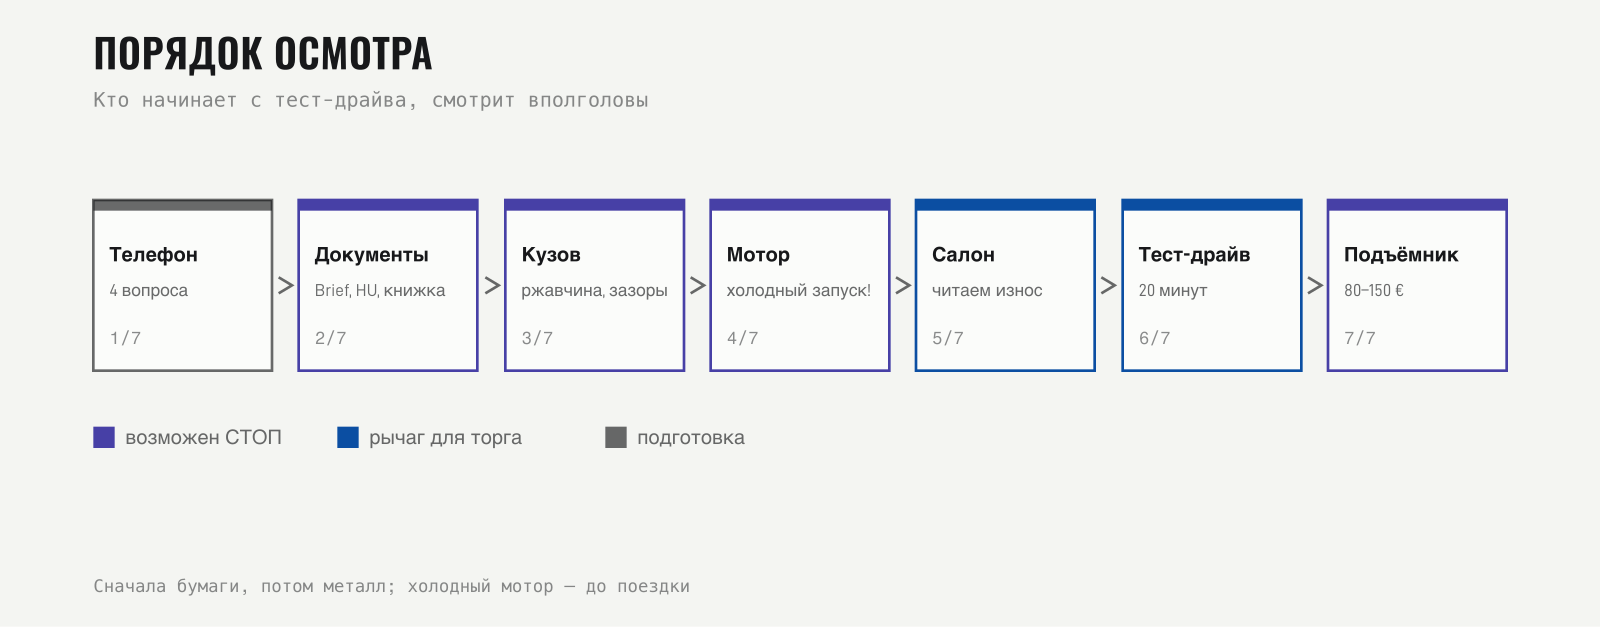Click the 'ржавчина, зазоры' subtitle
The width and height of the screenshot is (1600, 627).
coord(594,291)
